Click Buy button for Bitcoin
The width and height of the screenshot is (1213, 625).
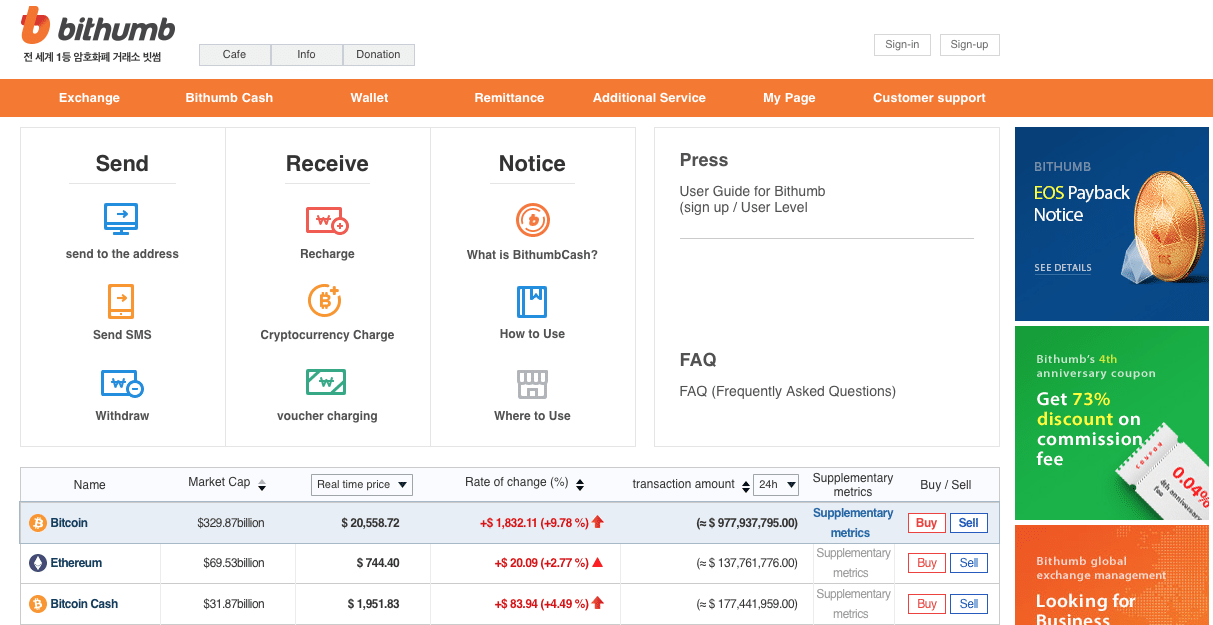(927, 523)
